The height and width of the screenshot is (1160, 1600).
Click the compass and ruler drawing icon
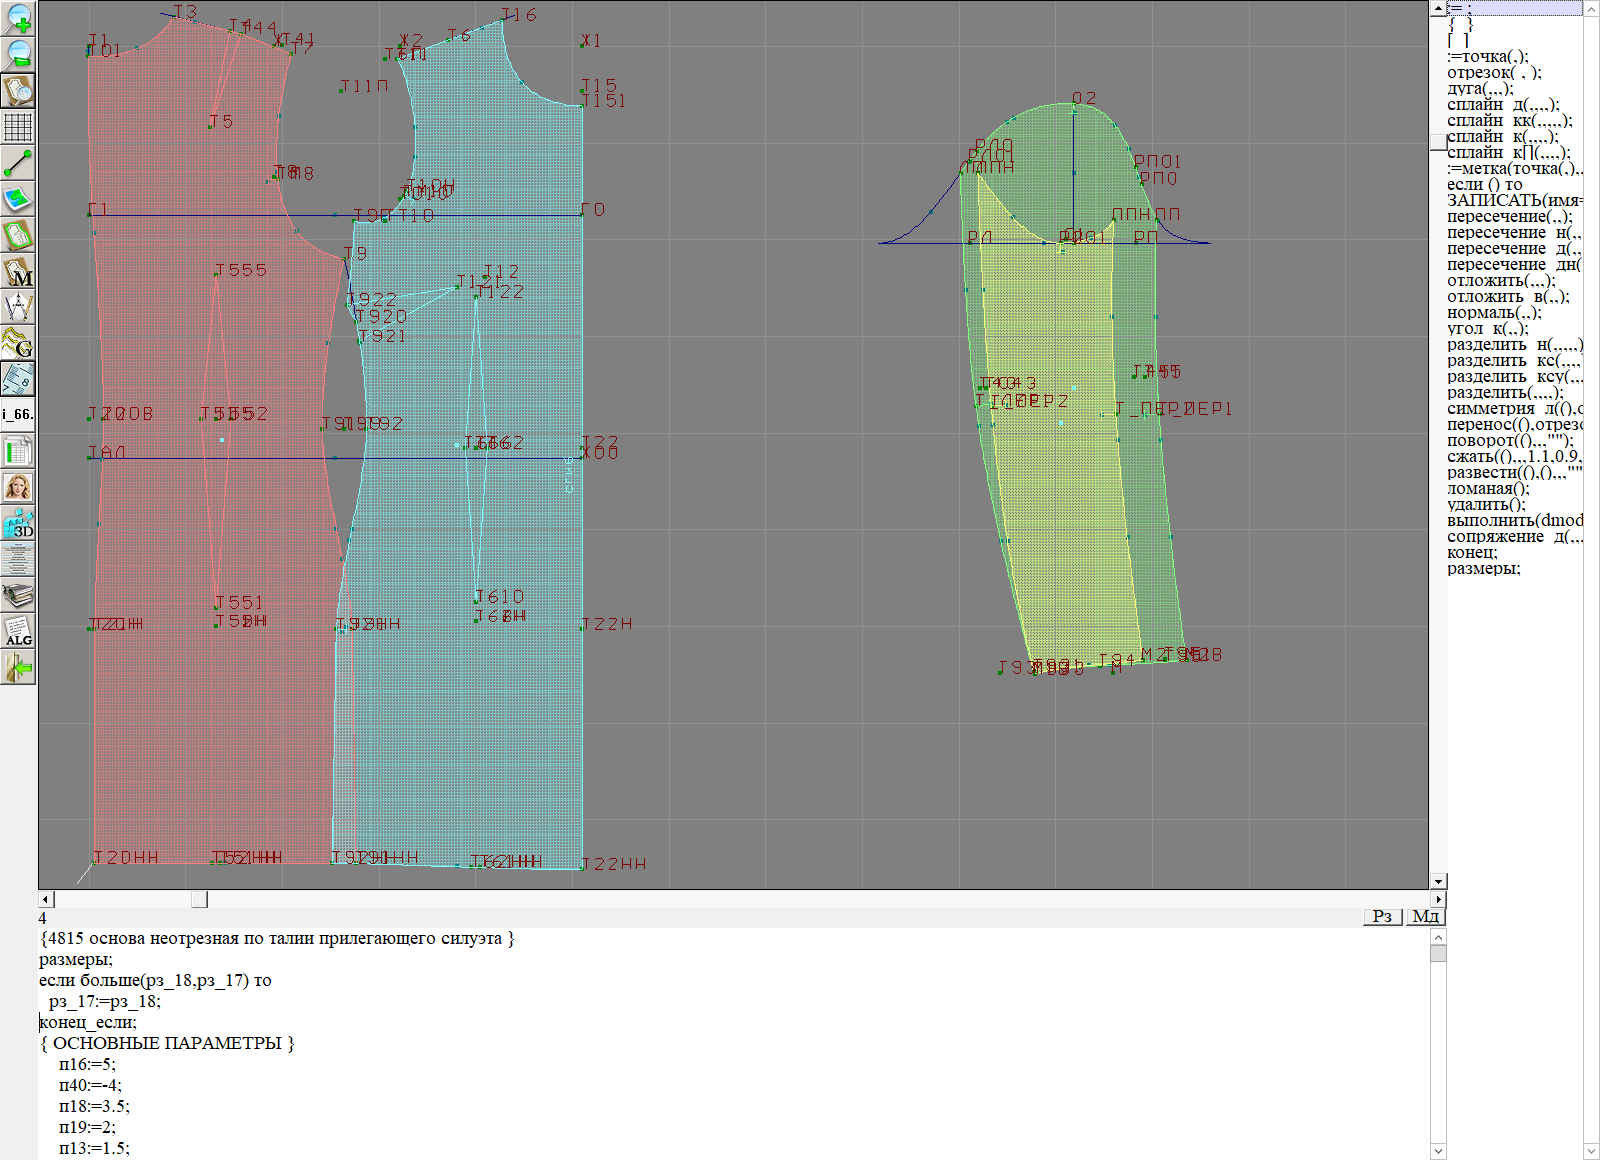[x=18, y=307]
